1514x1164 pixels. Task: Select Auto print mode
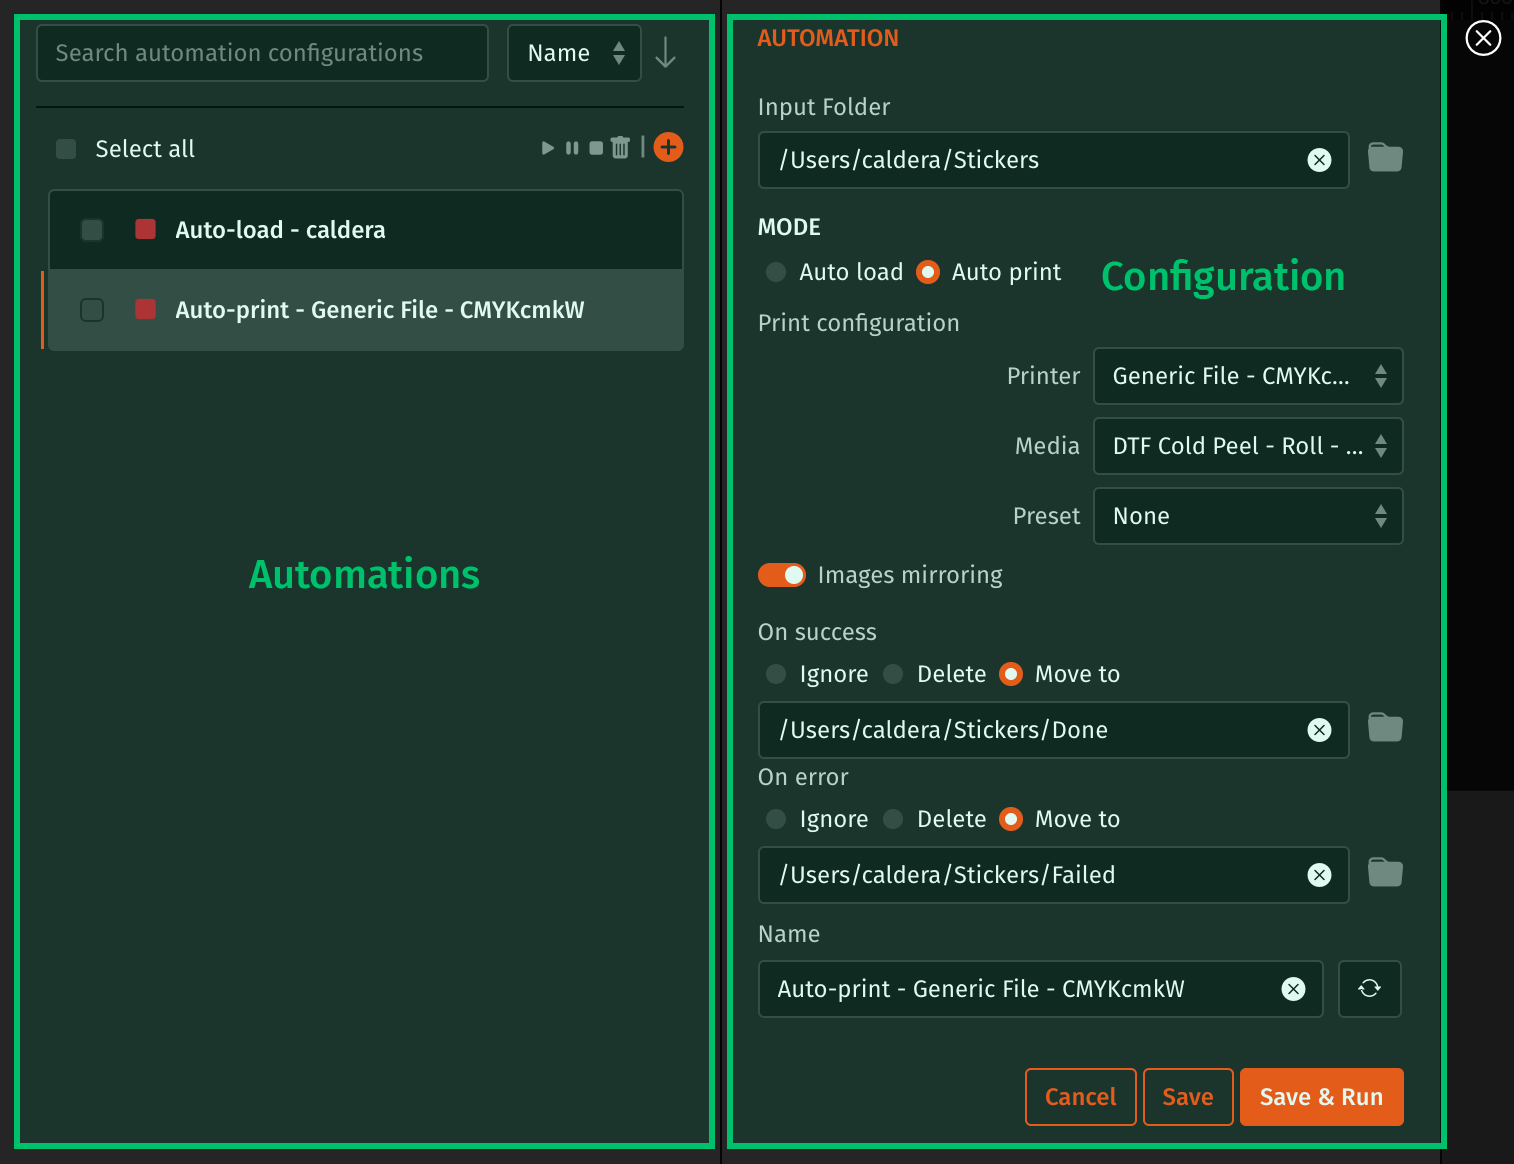click(928, 272)
